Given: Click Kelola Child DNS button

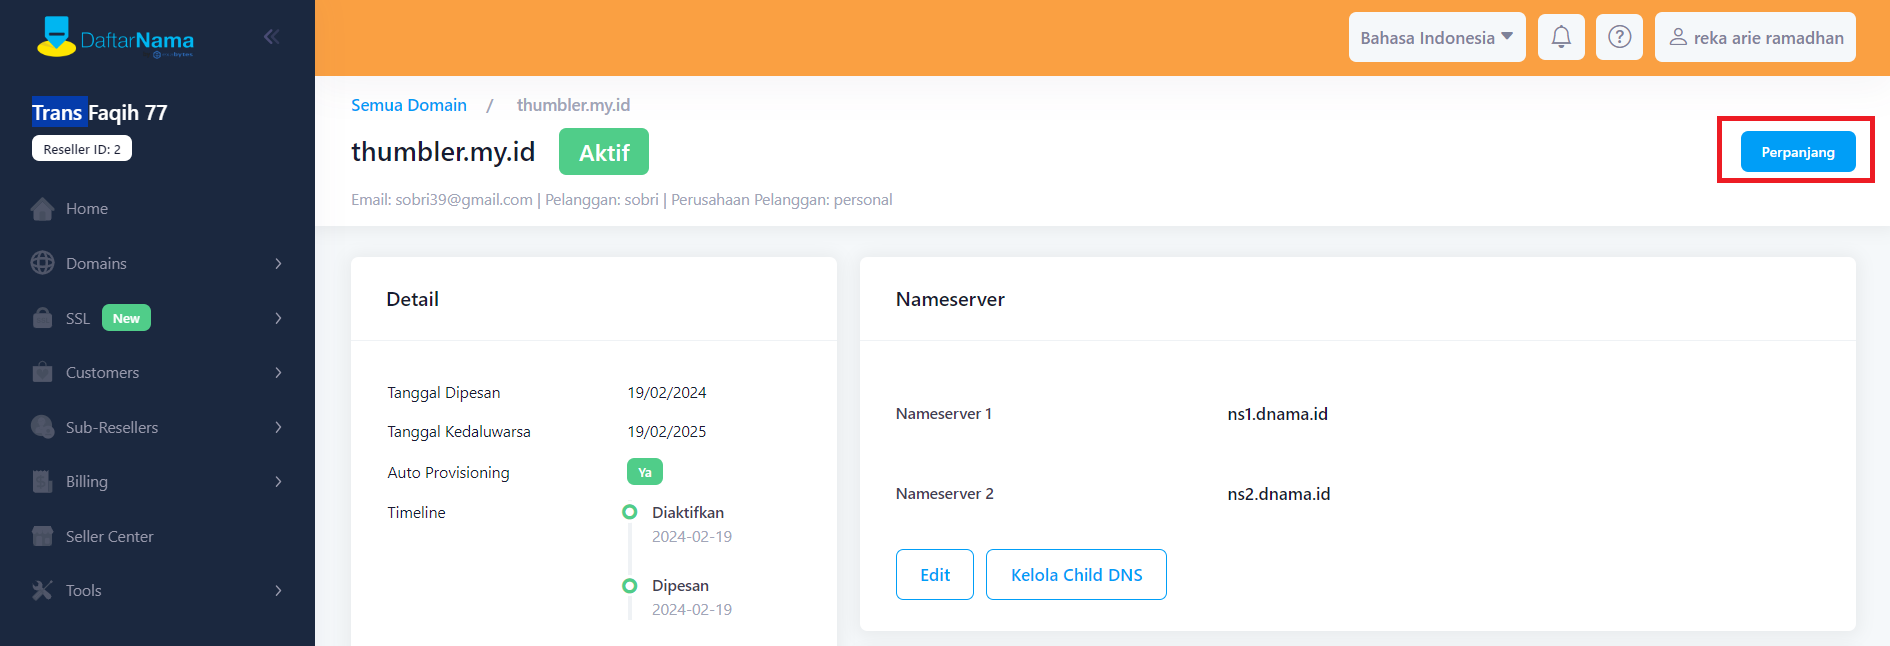Looking at the screenshot, I should [x=1076, y=574].
